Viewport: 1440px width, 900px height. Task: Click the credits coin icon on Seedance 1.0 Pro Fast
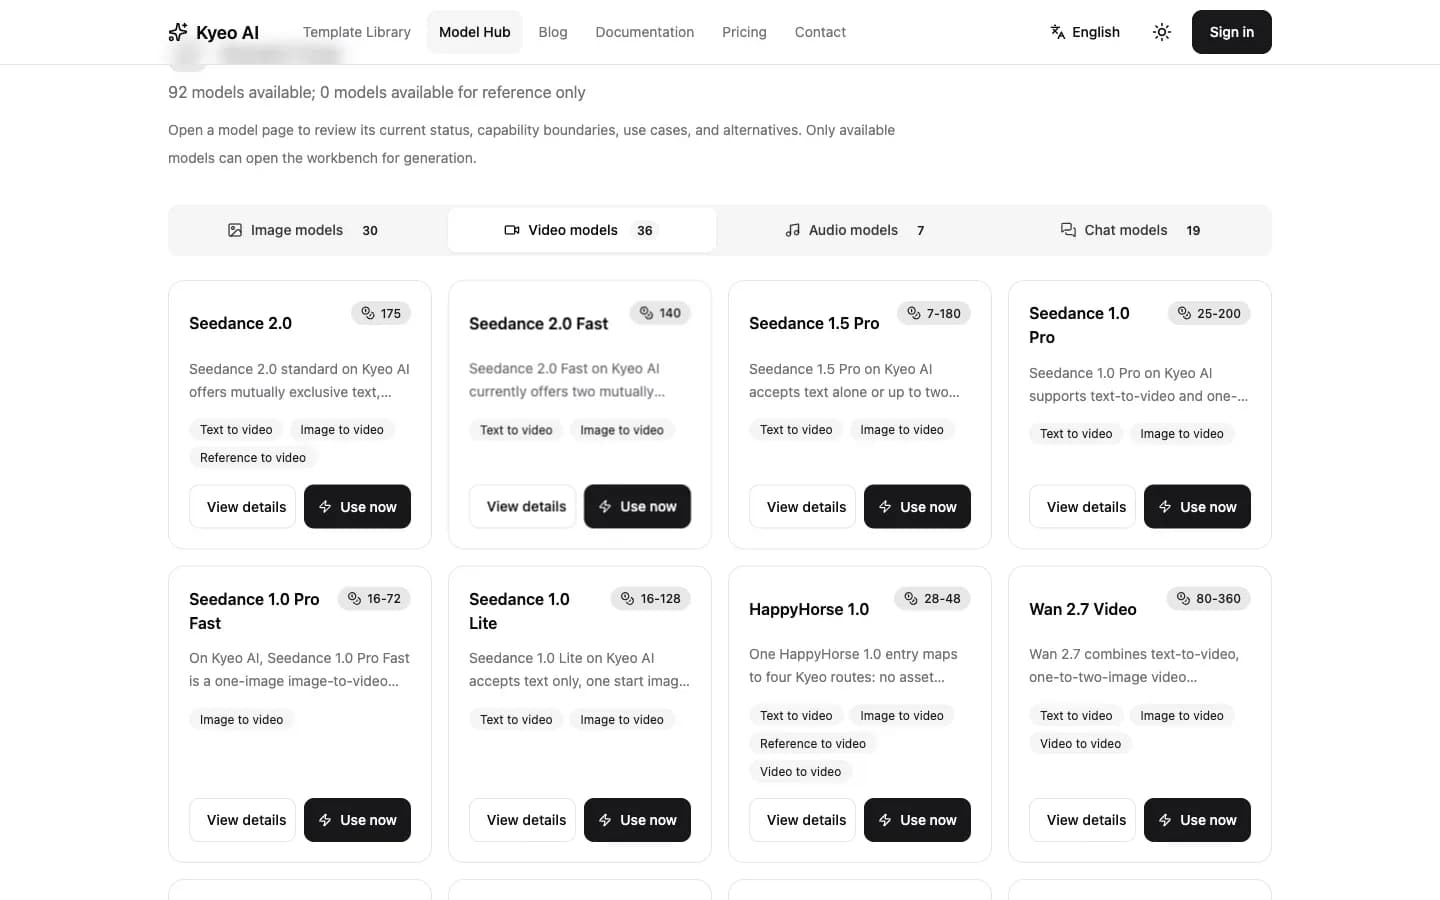point(354,598)
